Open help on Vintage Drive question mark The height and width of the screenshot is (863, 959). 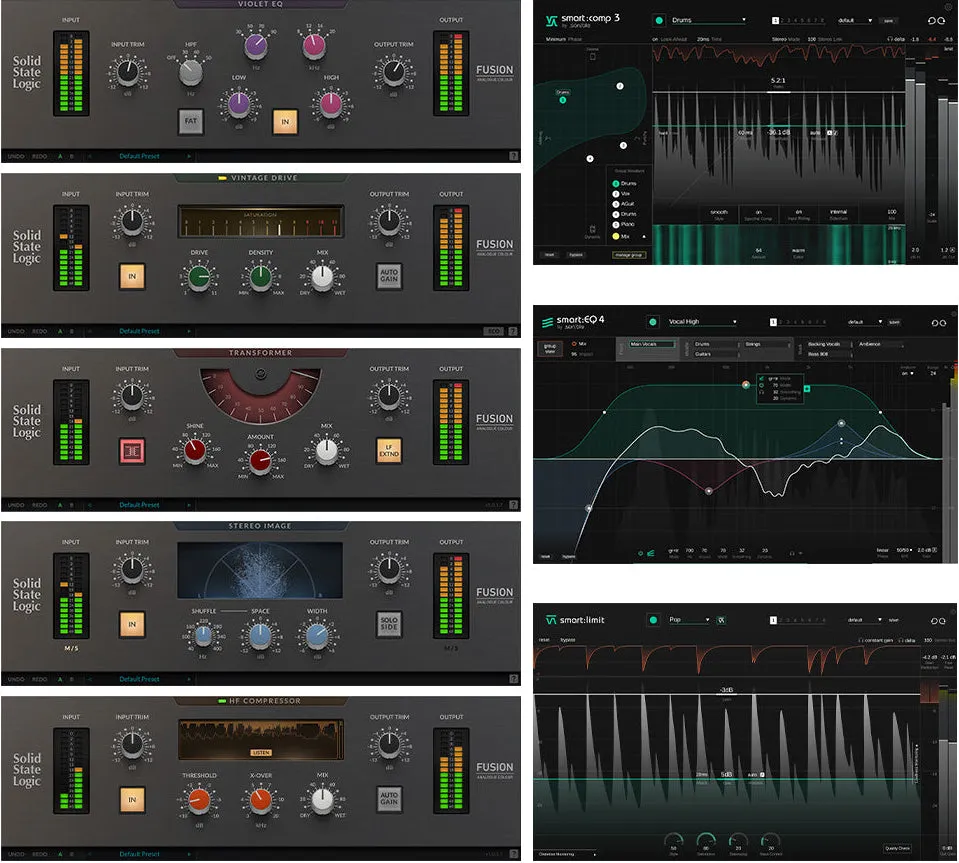coord(513,331)
